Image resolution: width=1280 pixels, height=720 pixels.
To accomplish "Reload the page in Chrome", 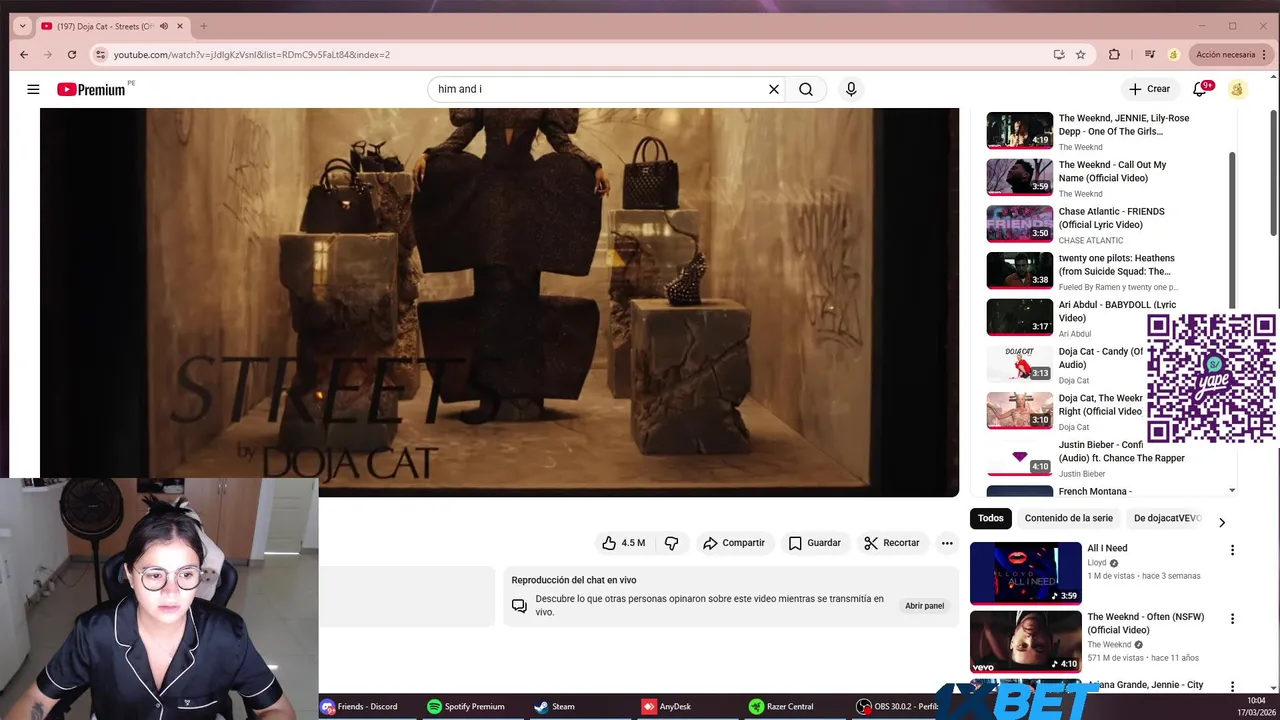I will tap(72, 55).
